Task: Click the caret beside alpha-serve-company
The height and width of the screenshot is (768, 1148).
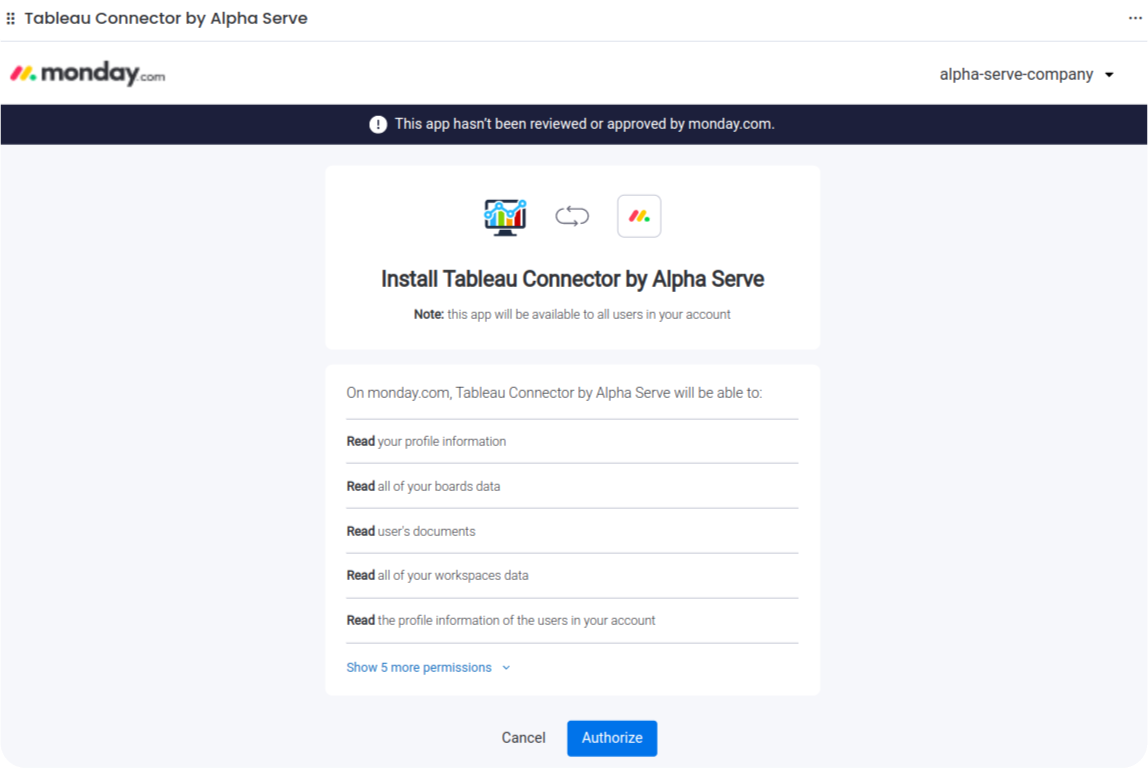Action: point(1110,73)
